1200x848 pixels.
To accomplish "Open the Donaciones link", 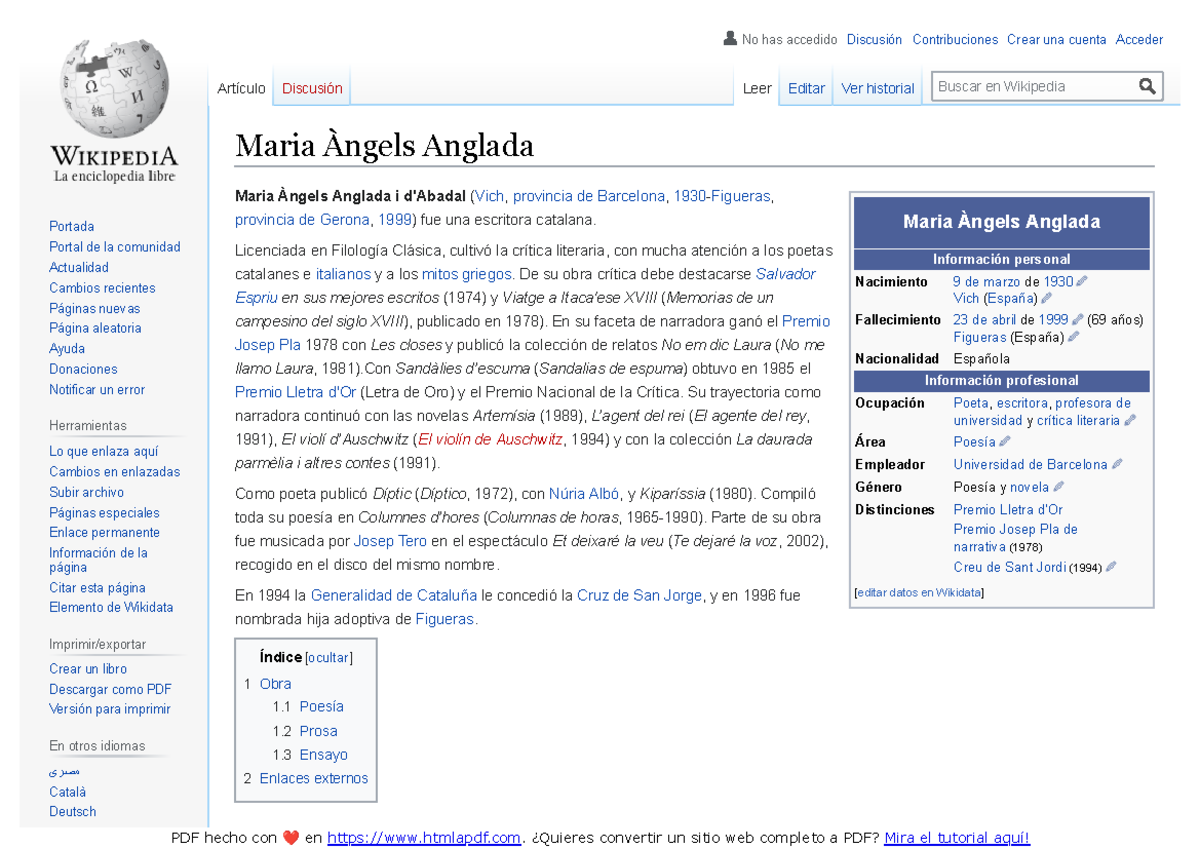I will tap(83, 369).
